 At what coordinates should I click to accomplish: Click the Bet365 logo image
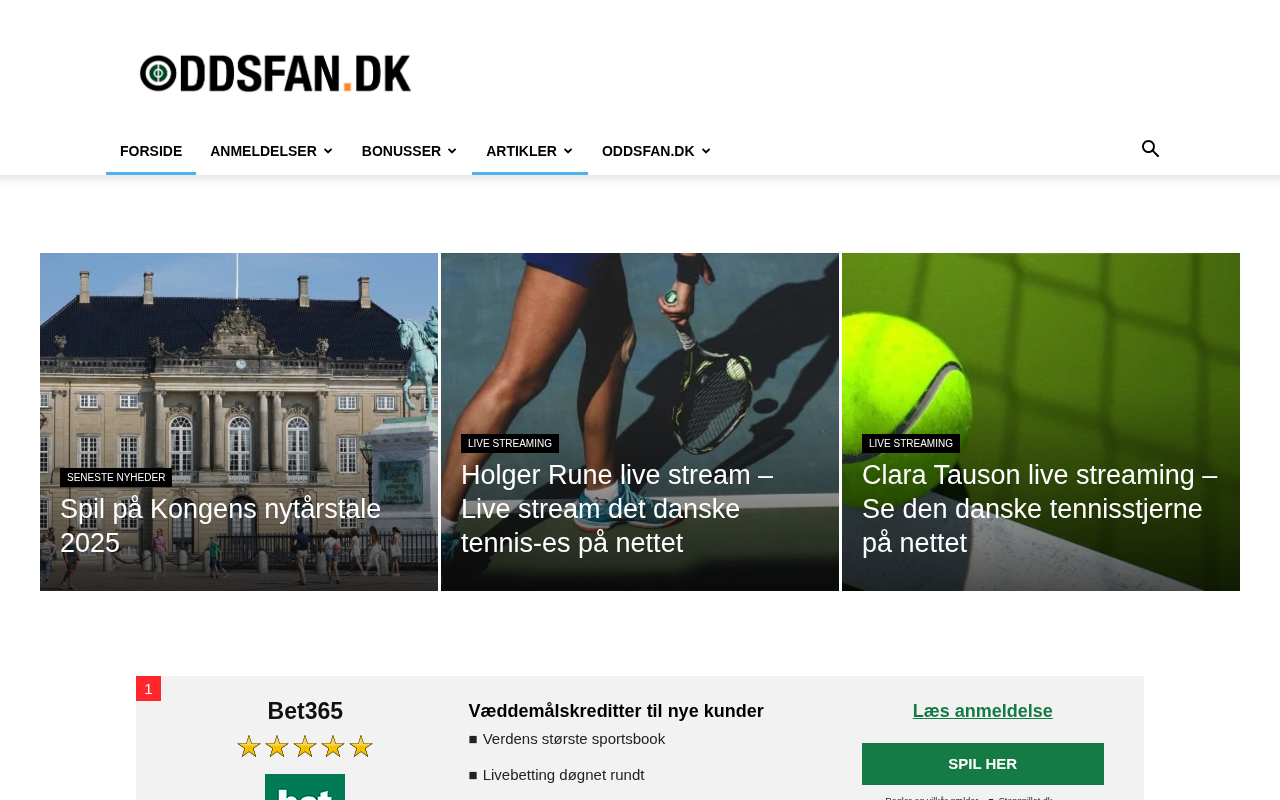point(305,787)
